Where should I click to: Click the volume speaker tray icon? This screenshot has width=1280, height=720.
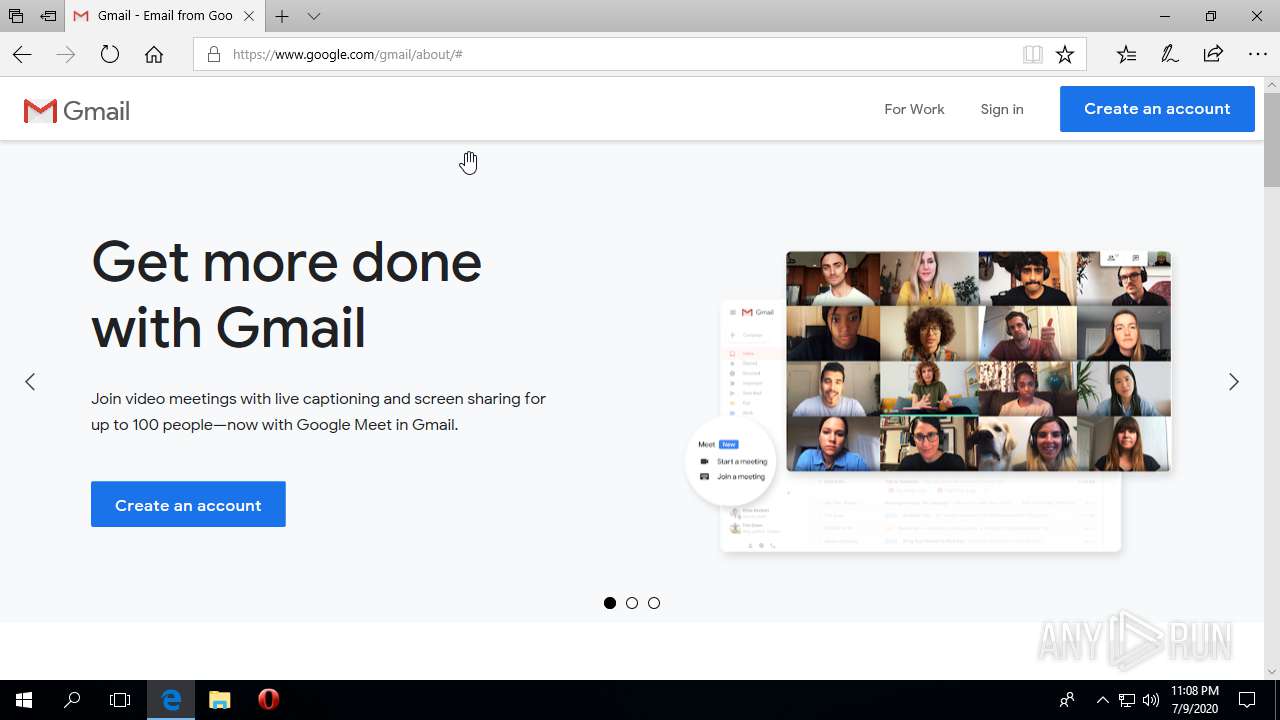pyautogui.click(x=1151, y=700)
